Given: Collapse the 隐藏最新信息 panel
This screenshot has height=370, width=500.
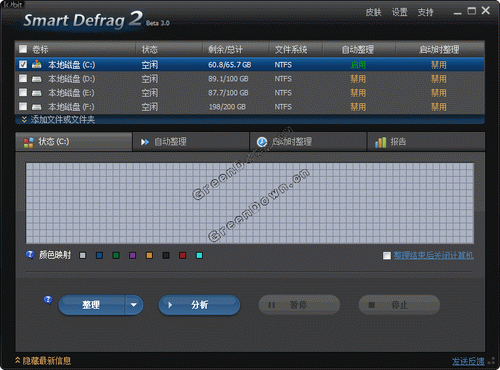Looking at the screenshot, I should pos(43,361).
